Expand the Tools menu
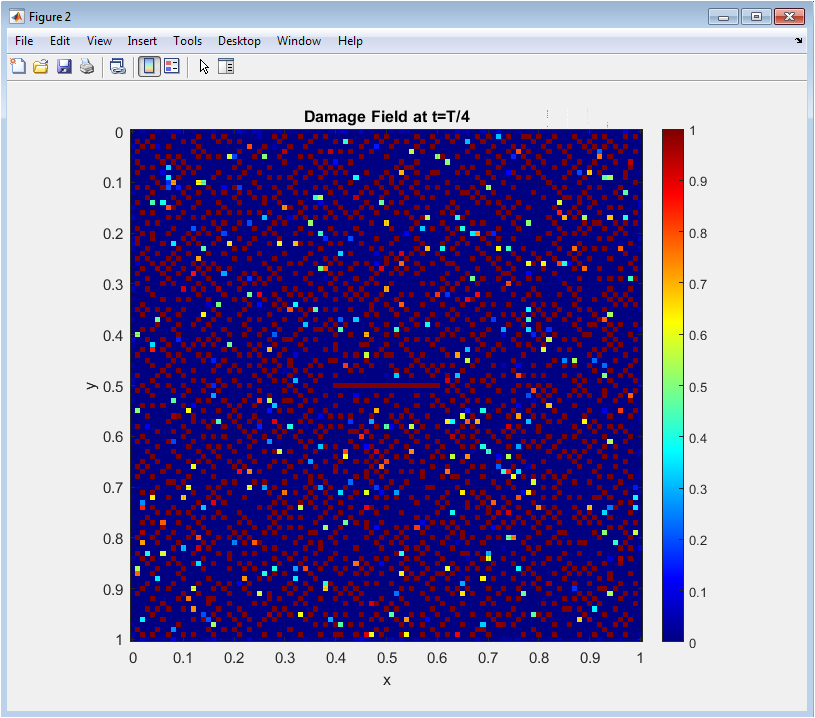The width and height of the screenshot is (815, 718). [x=187, y=41]
